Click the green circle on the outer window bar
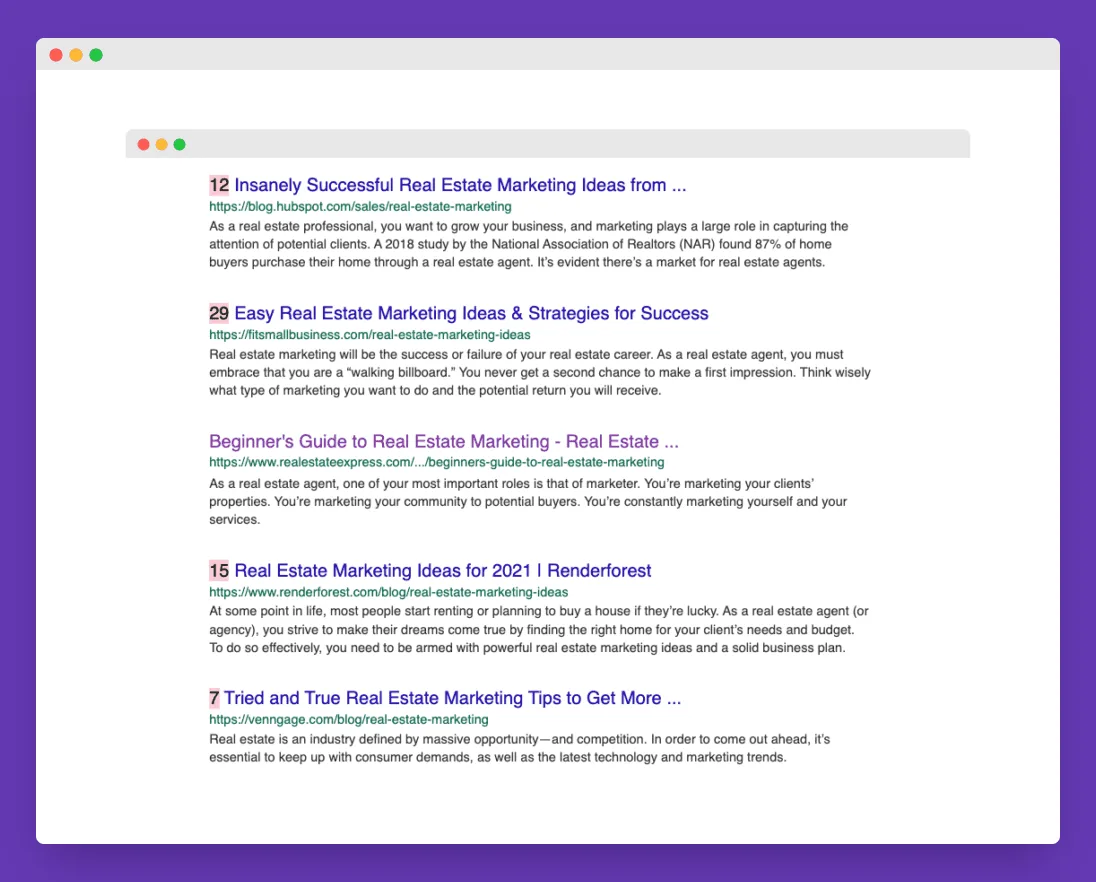 (x=96, y=55)
